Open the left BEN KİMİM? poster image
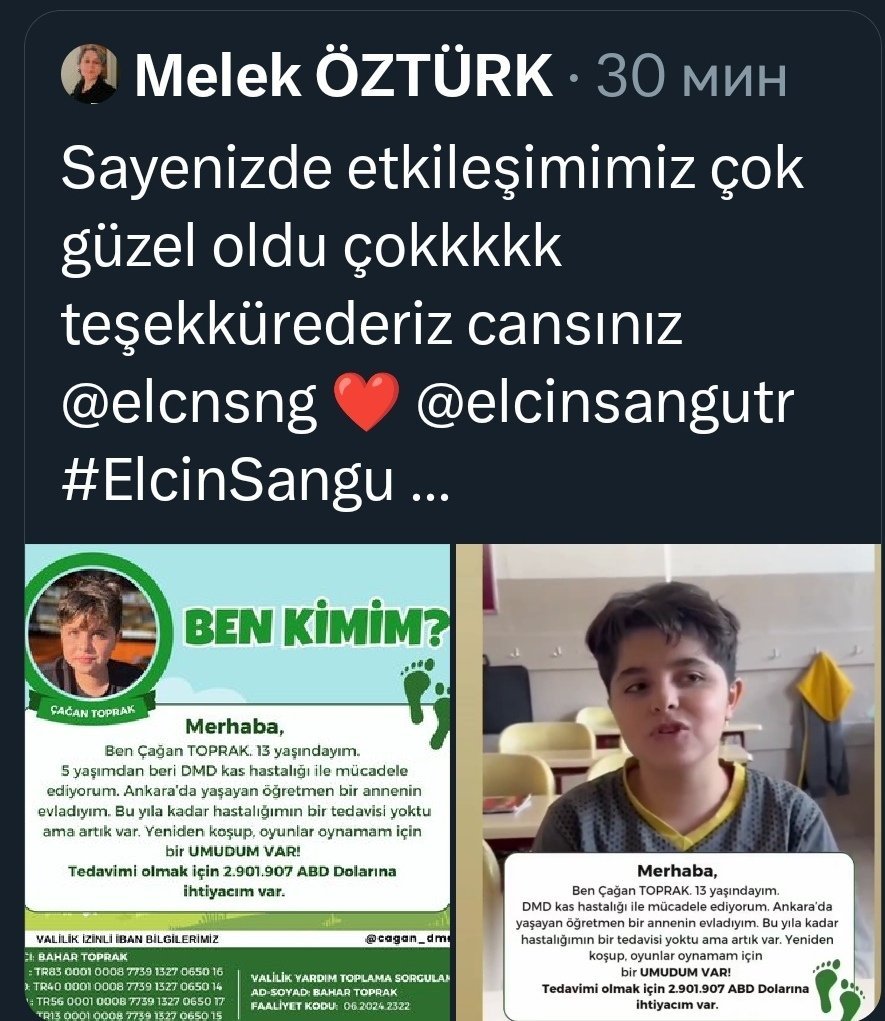The width and height of the screenshot is (885, 1021). point(237,782)
